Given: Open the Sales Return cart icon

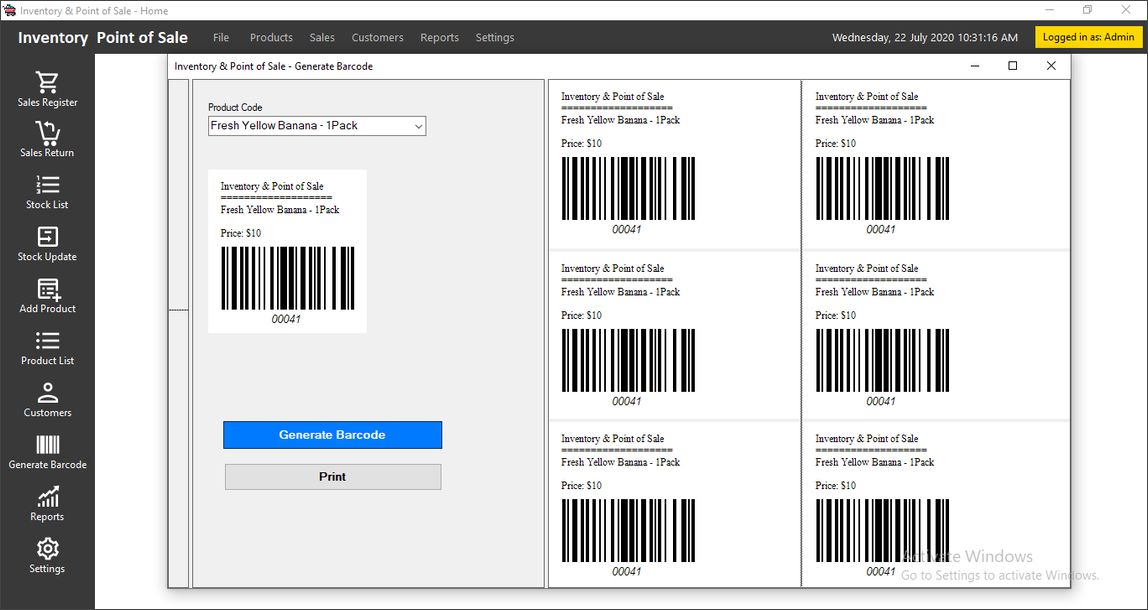Looking at the screenshot, I should pyautogui.click(x=47, y=133).
